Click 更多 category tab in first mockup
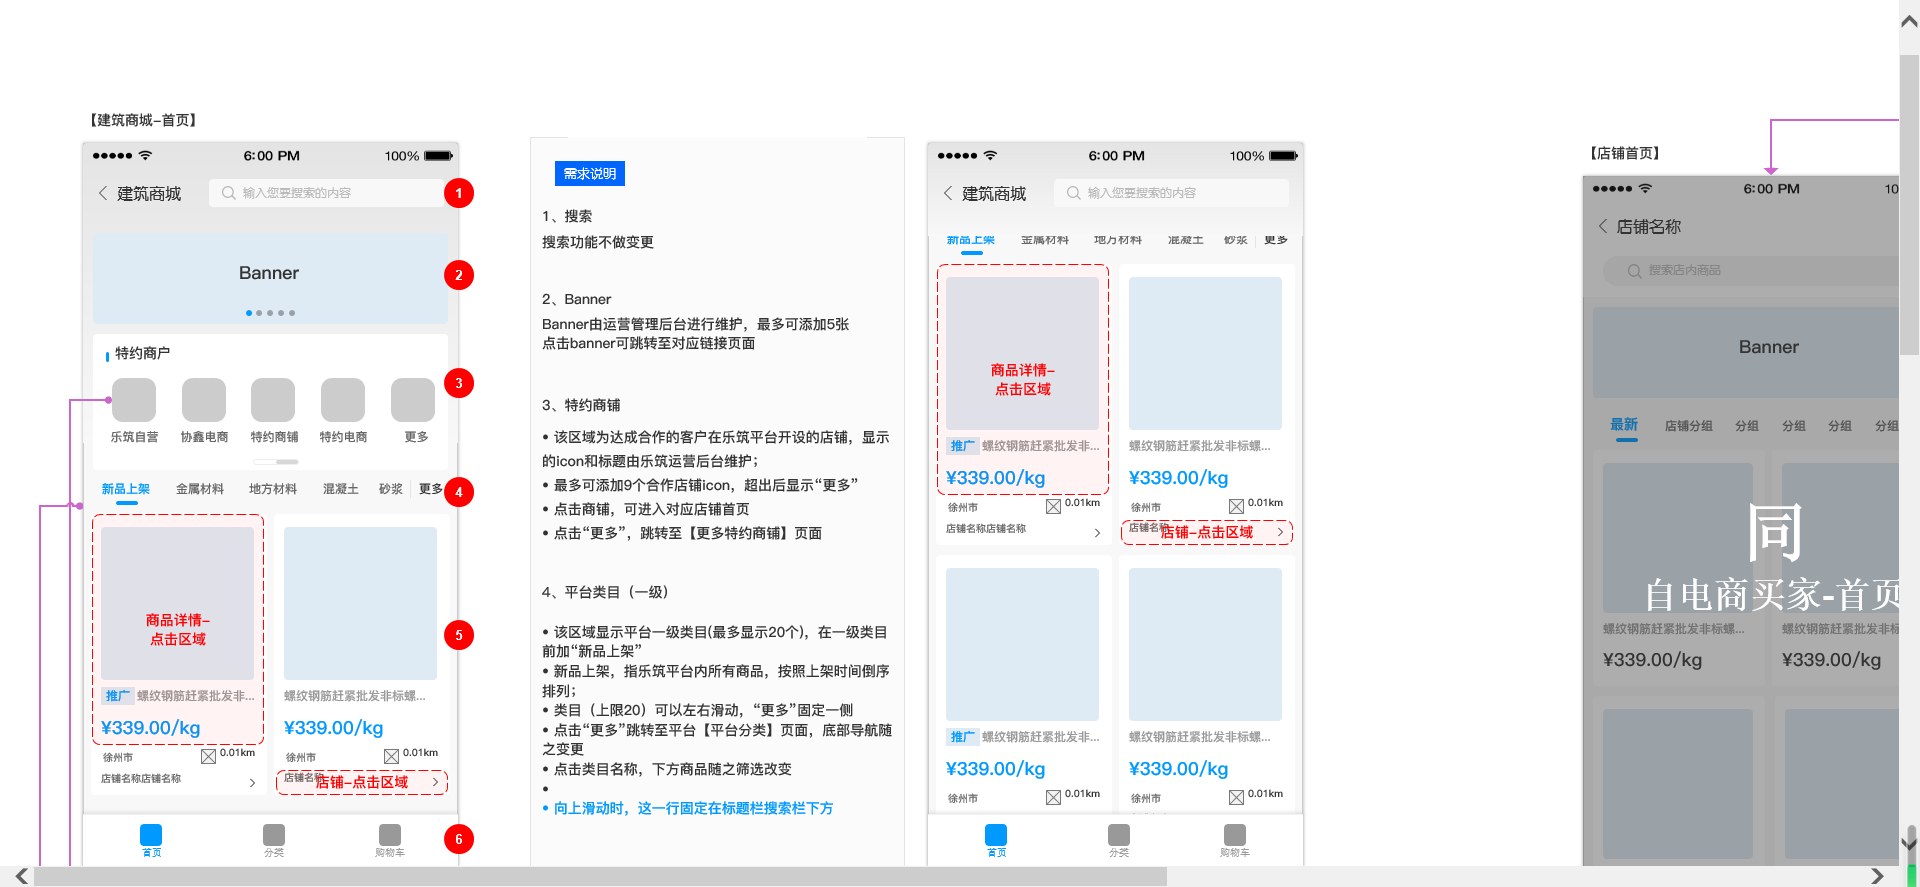Screen dimensions: 1920x887 pos(430,489)
